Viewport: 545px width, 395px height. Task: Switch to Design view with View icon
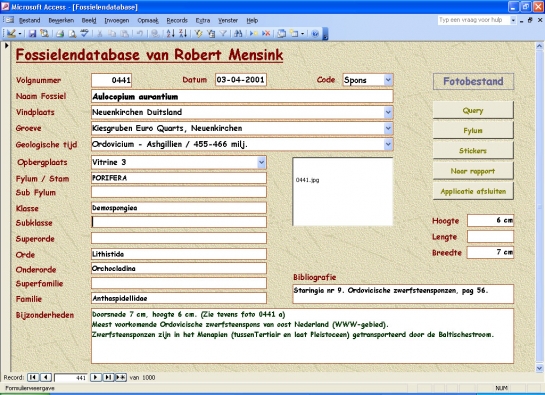[x=11, y=33]
